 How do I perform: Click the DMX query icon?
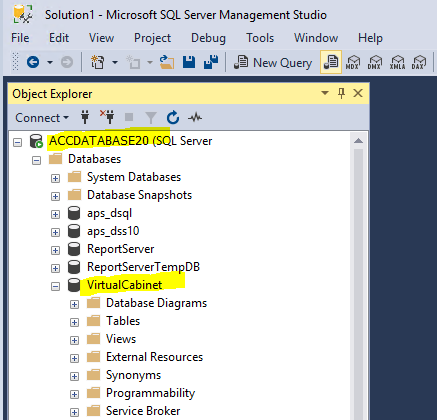coord(375,62)
